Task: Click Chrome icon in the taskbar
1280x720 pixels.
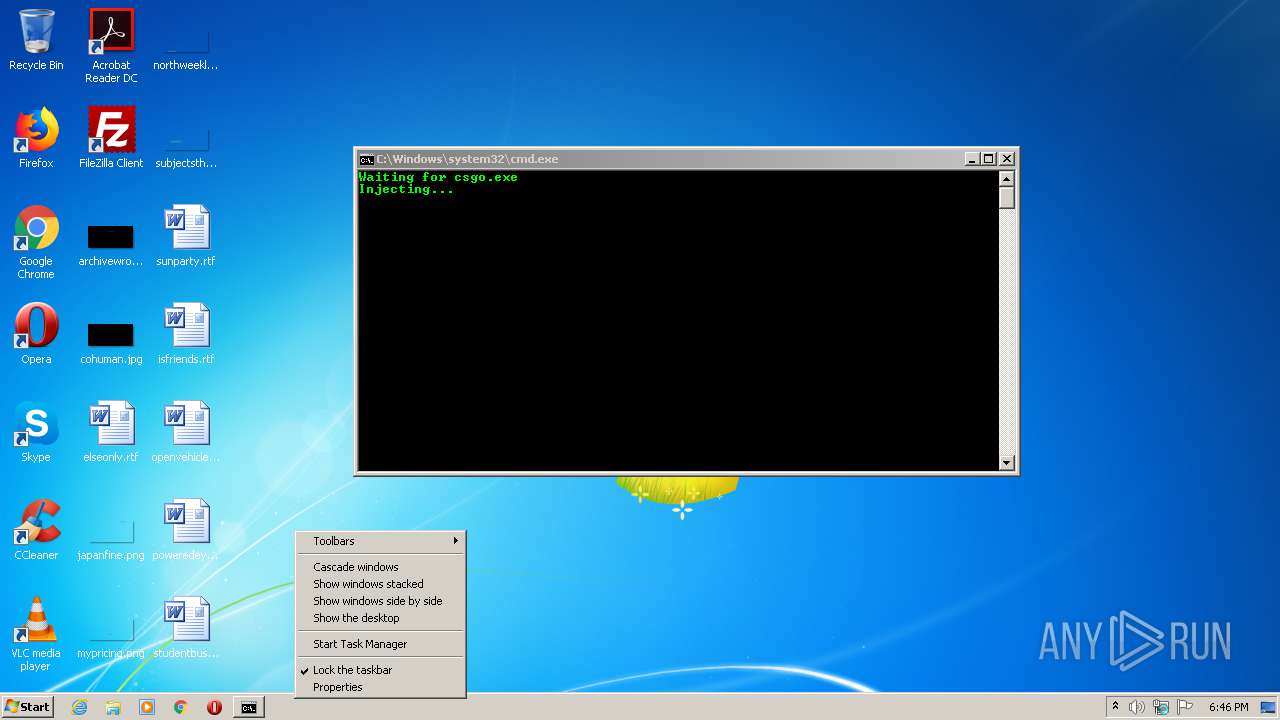Action: pos(181,707)
